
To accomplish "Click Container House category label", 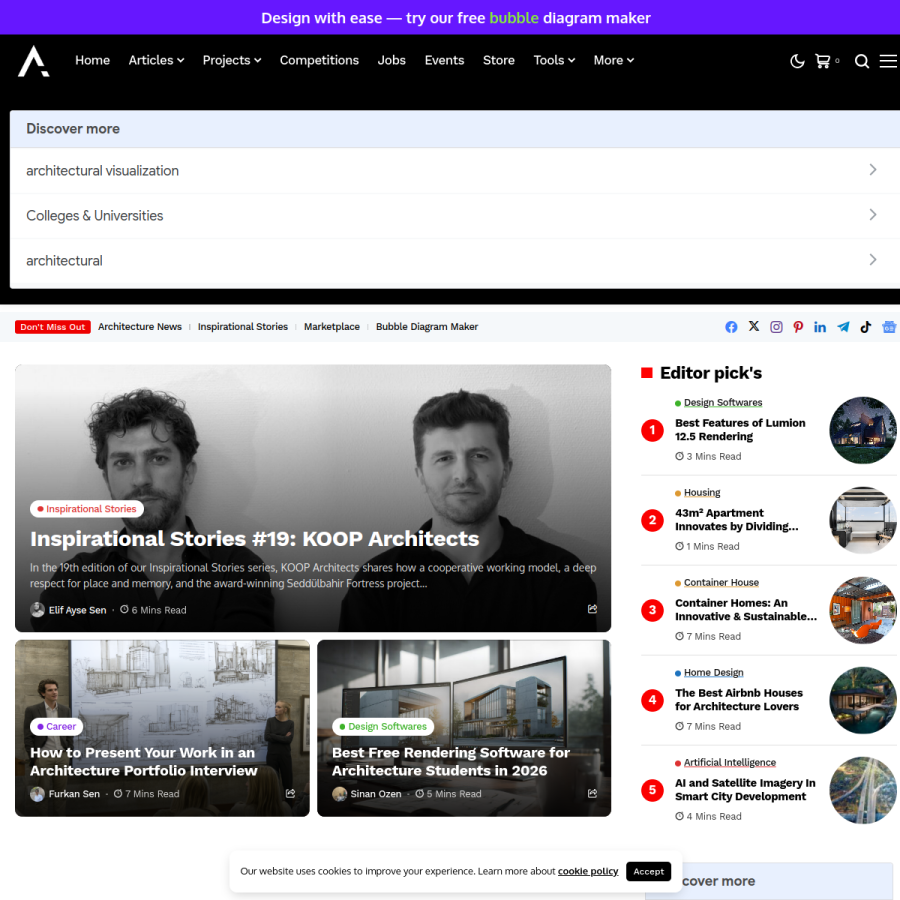I will pos(721,583).
